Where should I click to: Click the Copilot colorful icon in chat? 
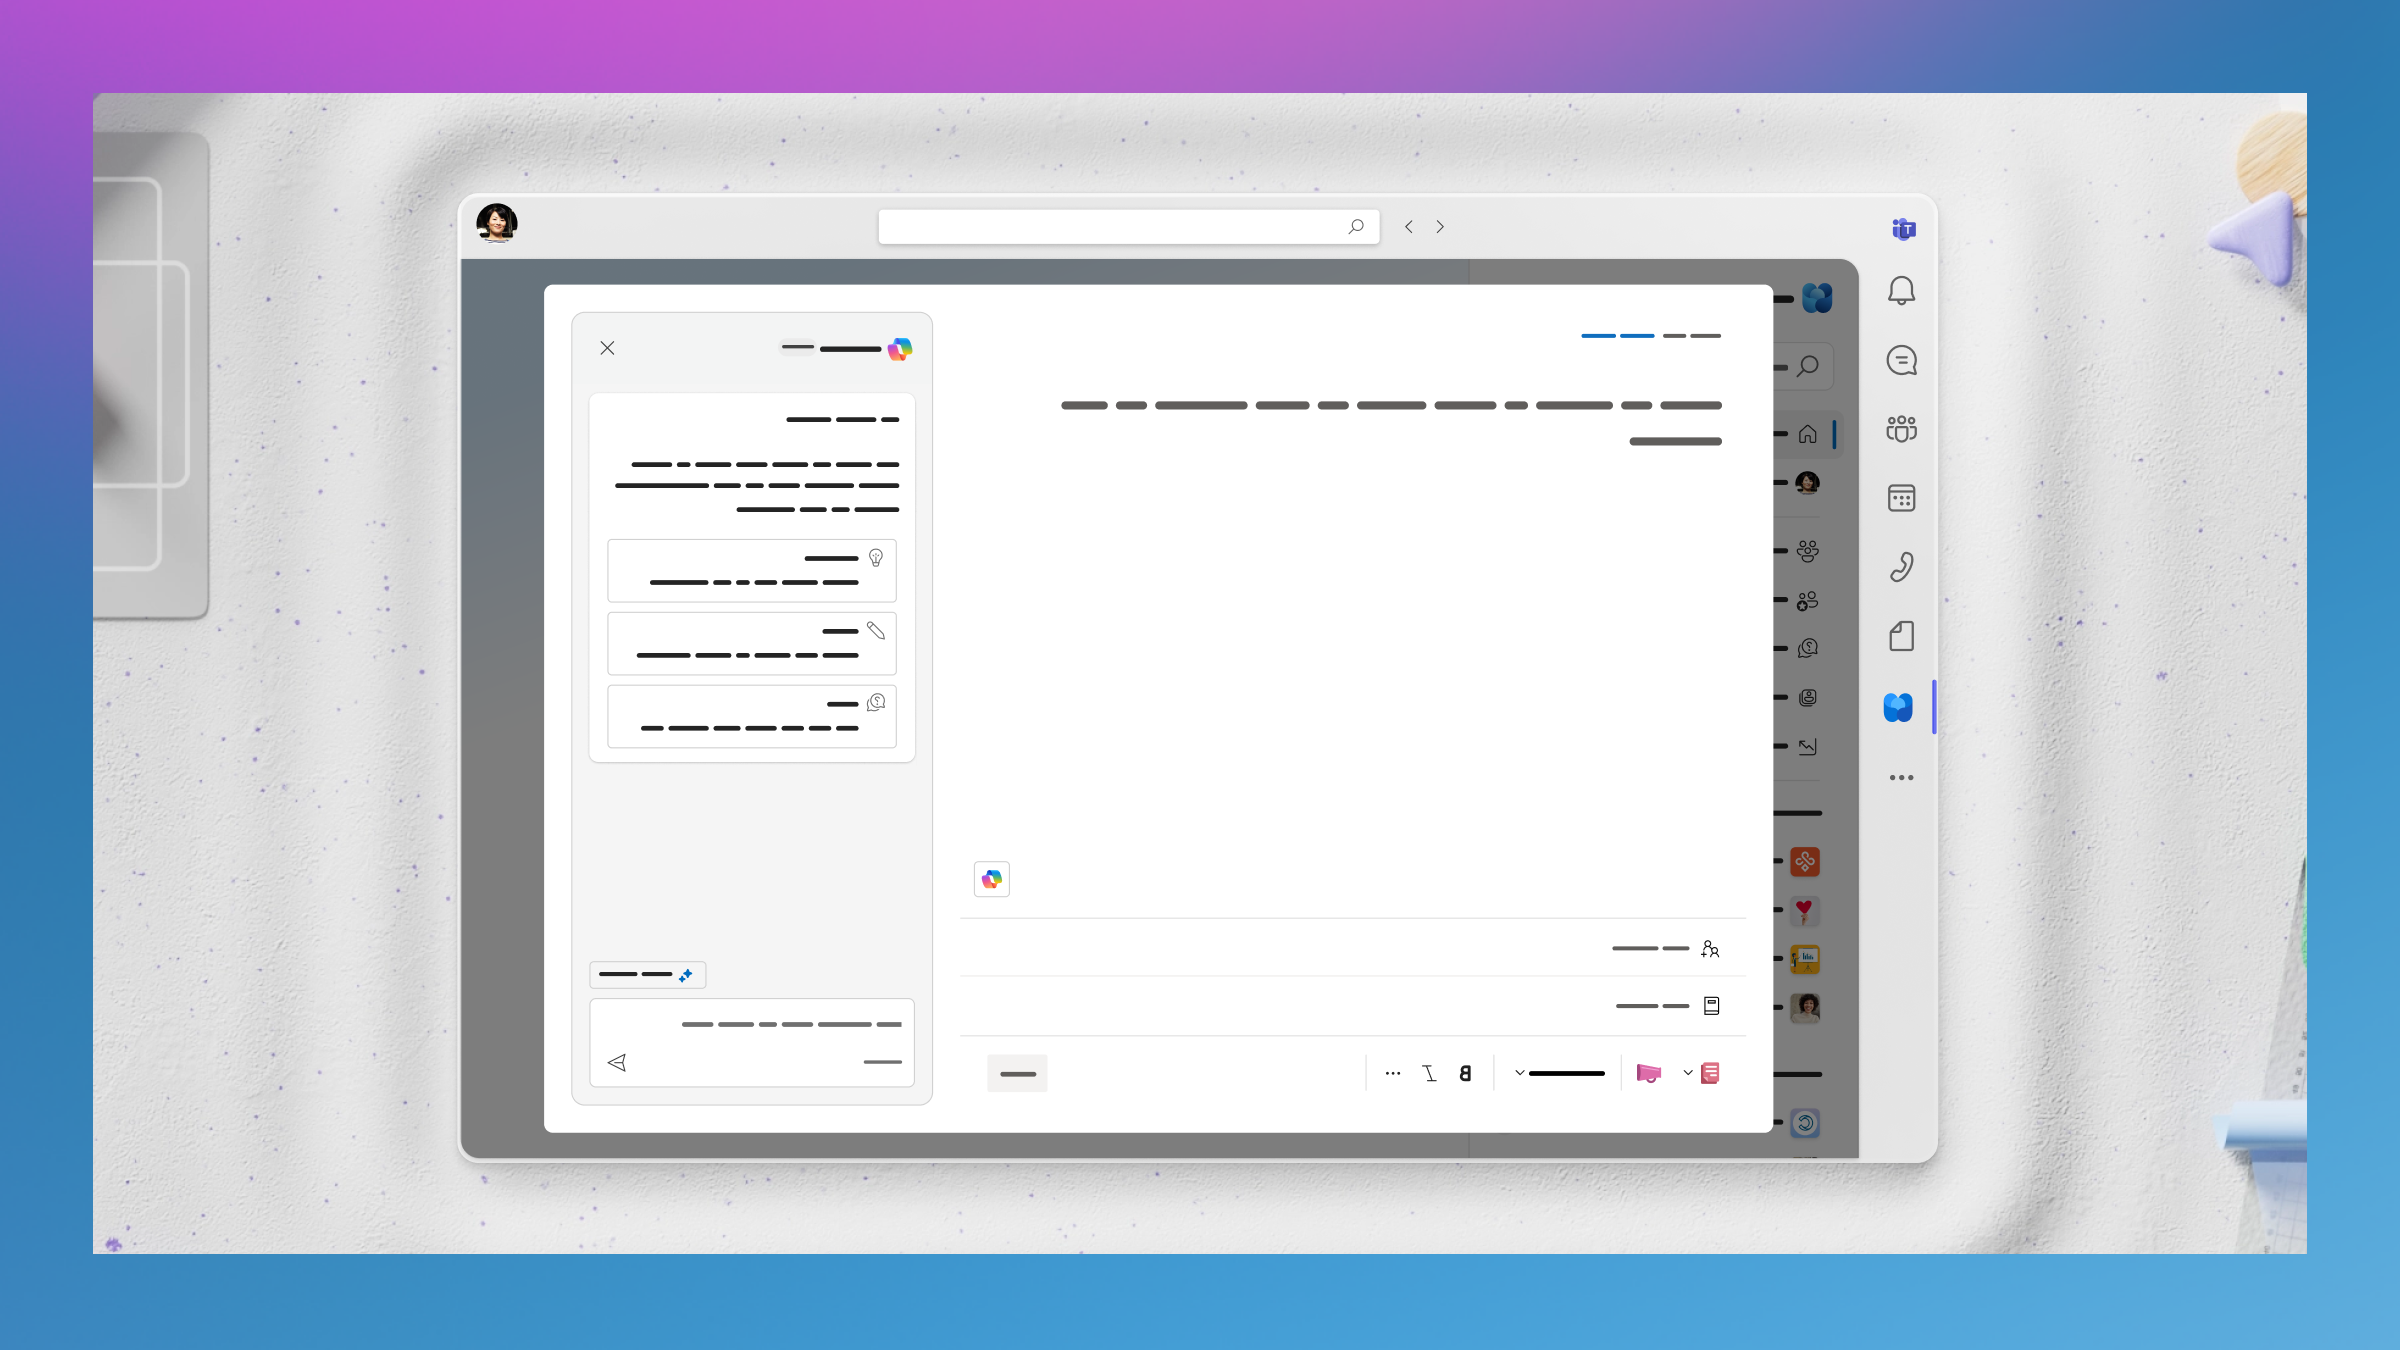click(991, 879)
